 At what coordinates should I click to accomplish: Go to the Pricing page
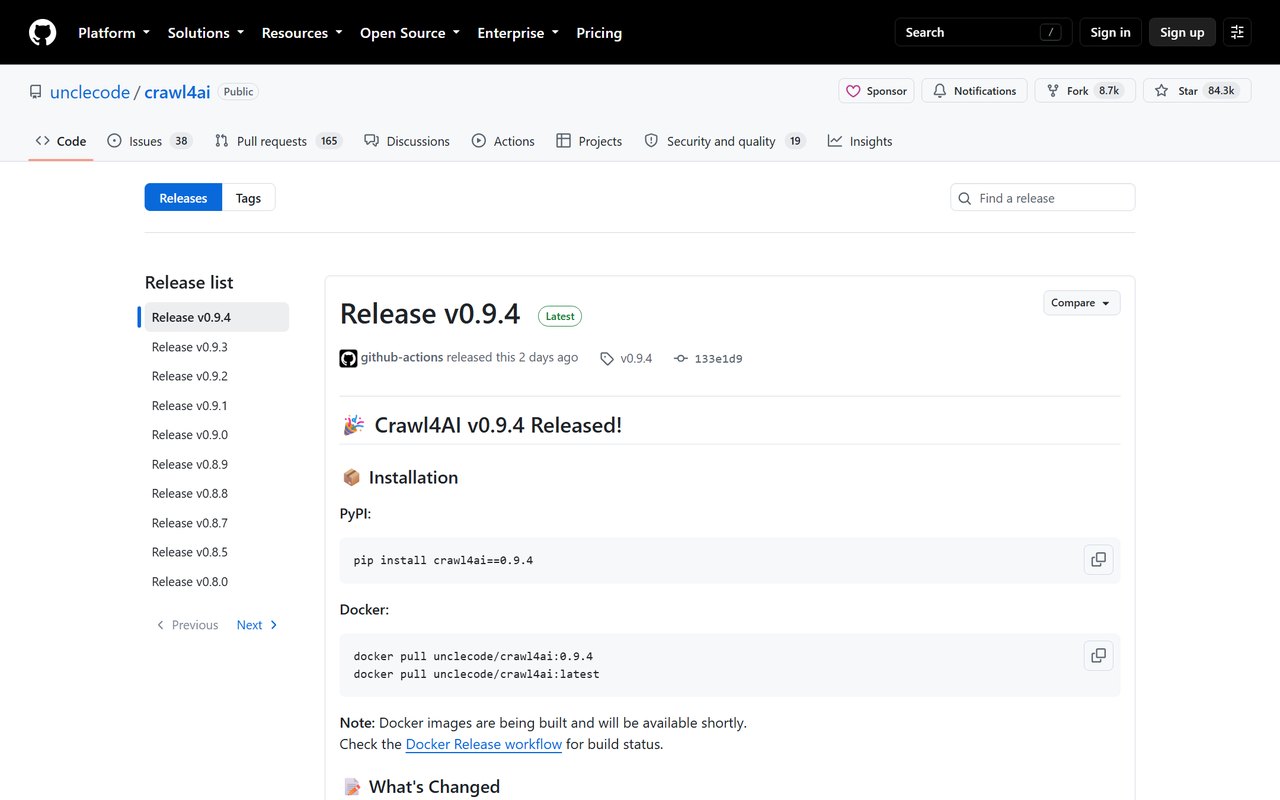(599, 33)
